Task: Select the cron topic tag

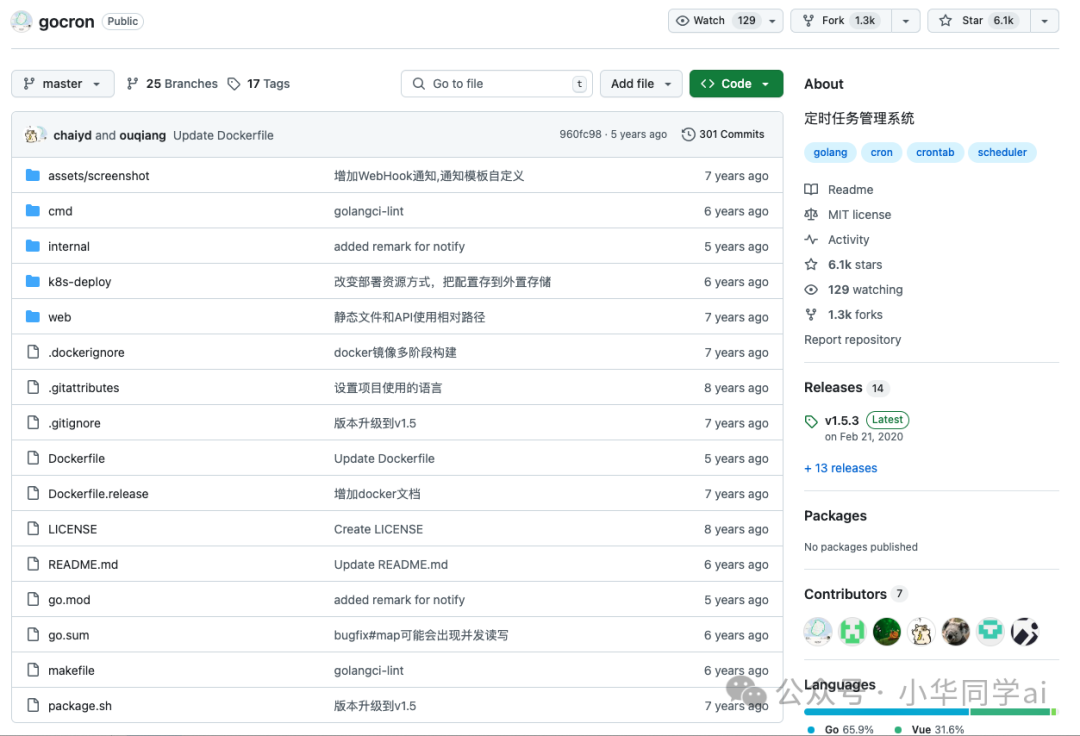Action: (x=881, y=152)
